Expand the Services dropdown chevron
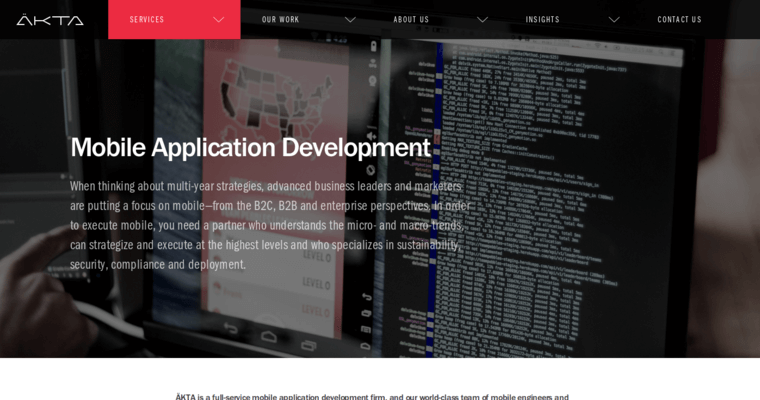Screen dimensions: 760x400 point(218,20)
